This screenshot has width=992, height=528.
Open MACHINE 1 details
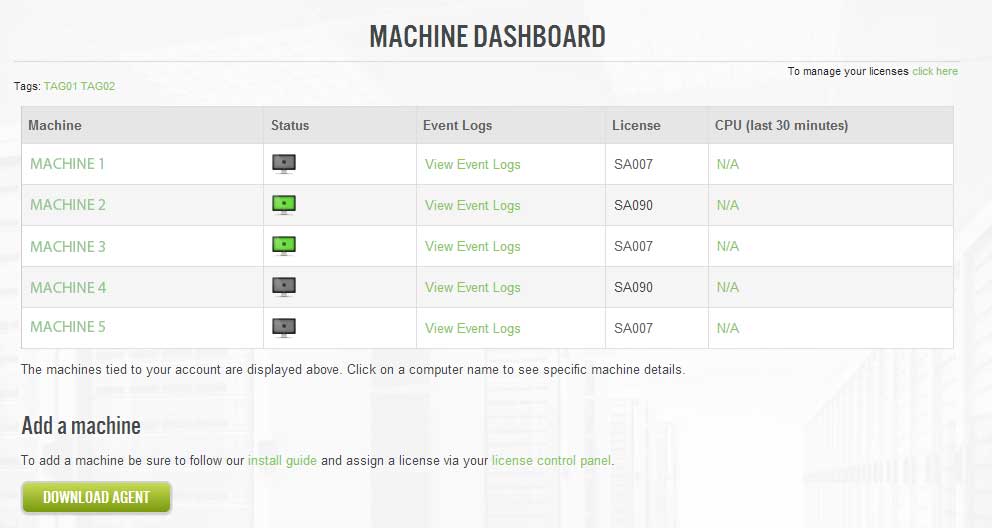(67, 164)
